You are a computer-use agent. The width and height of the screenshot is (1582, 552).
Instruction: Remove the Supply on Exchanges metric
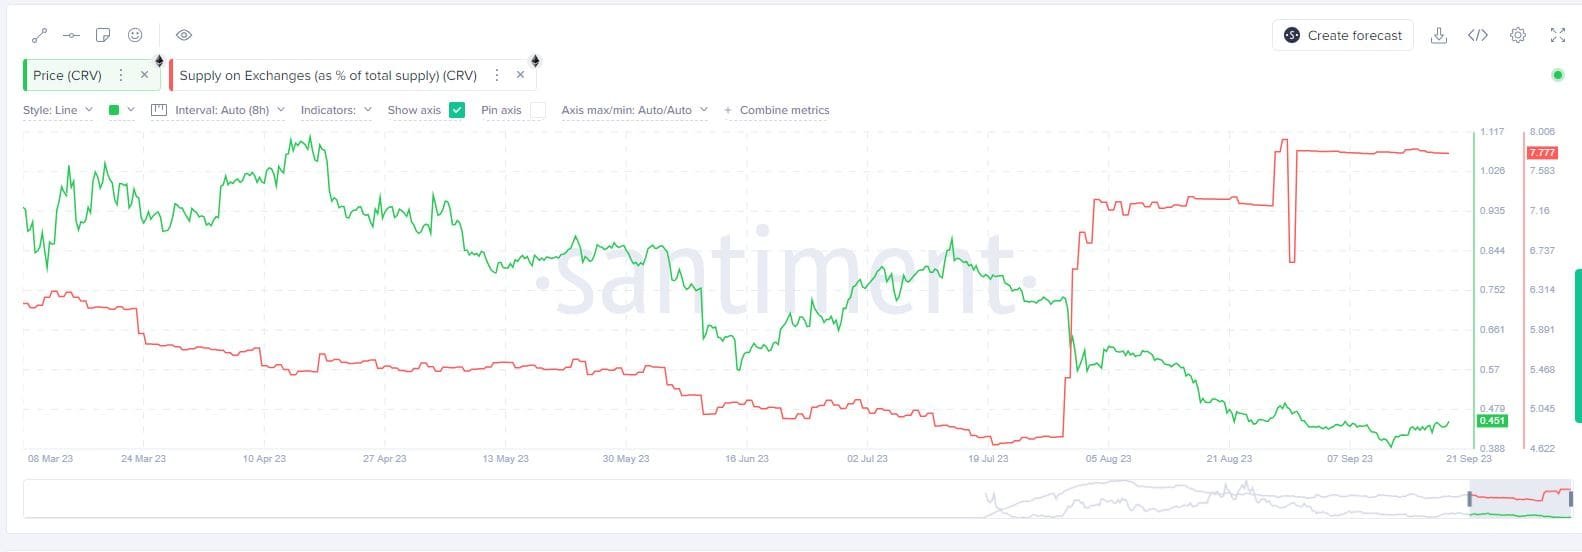coord(520,75)
